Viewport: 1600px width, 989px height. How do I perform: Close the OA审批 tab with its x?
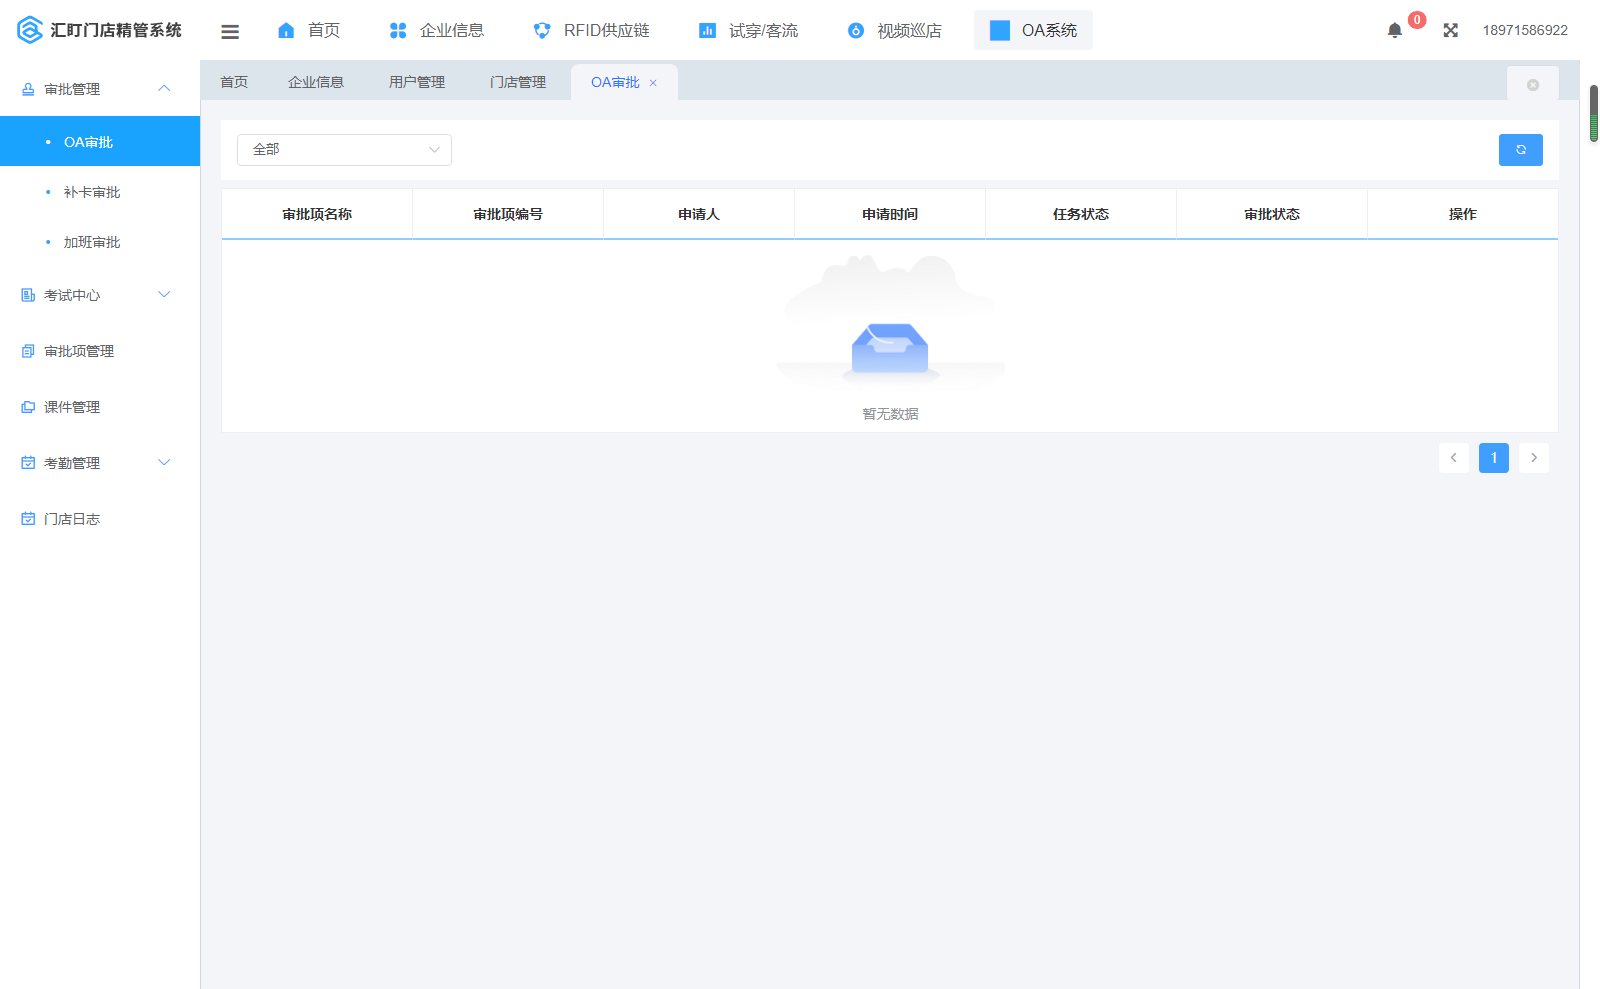point(653,83)
